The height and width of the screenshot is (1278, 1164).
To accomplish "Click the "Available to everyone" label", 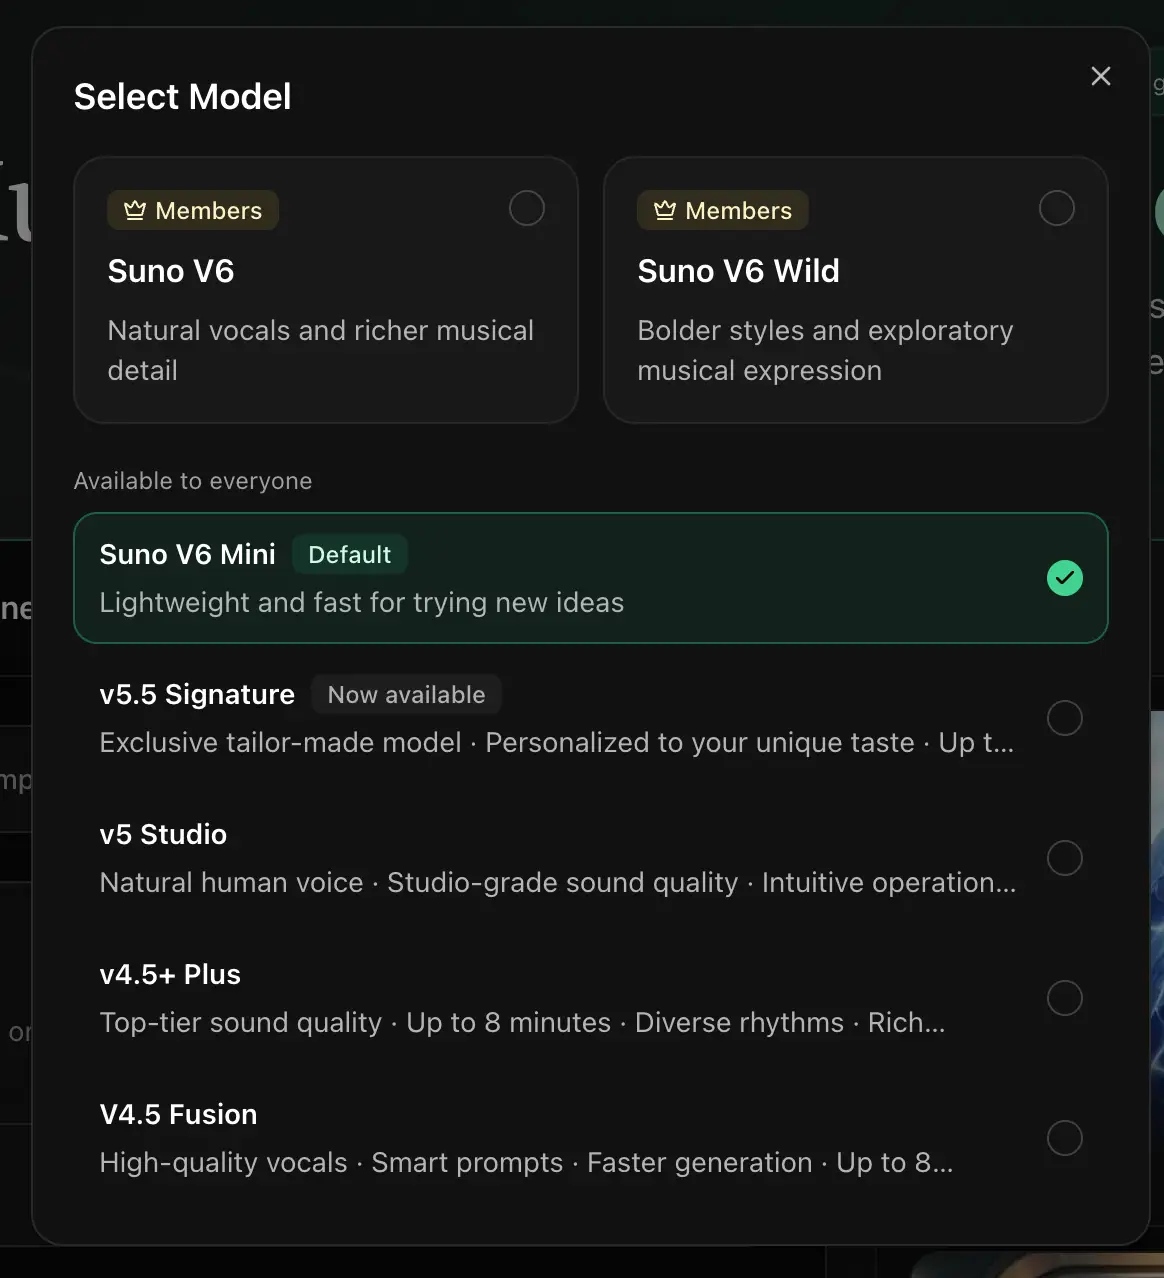I will click(x=193, y=481).
